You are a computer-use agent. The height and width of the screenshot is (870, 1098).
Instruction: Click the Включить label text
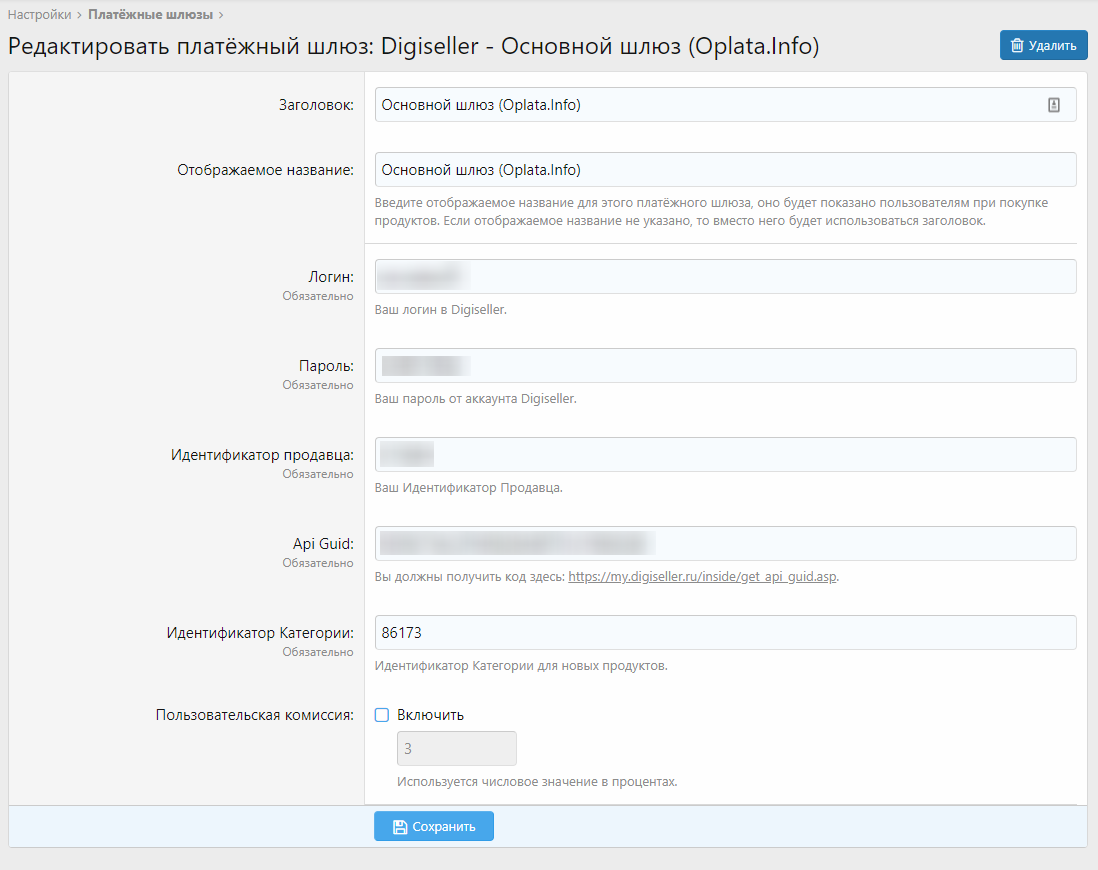point(430,715)
